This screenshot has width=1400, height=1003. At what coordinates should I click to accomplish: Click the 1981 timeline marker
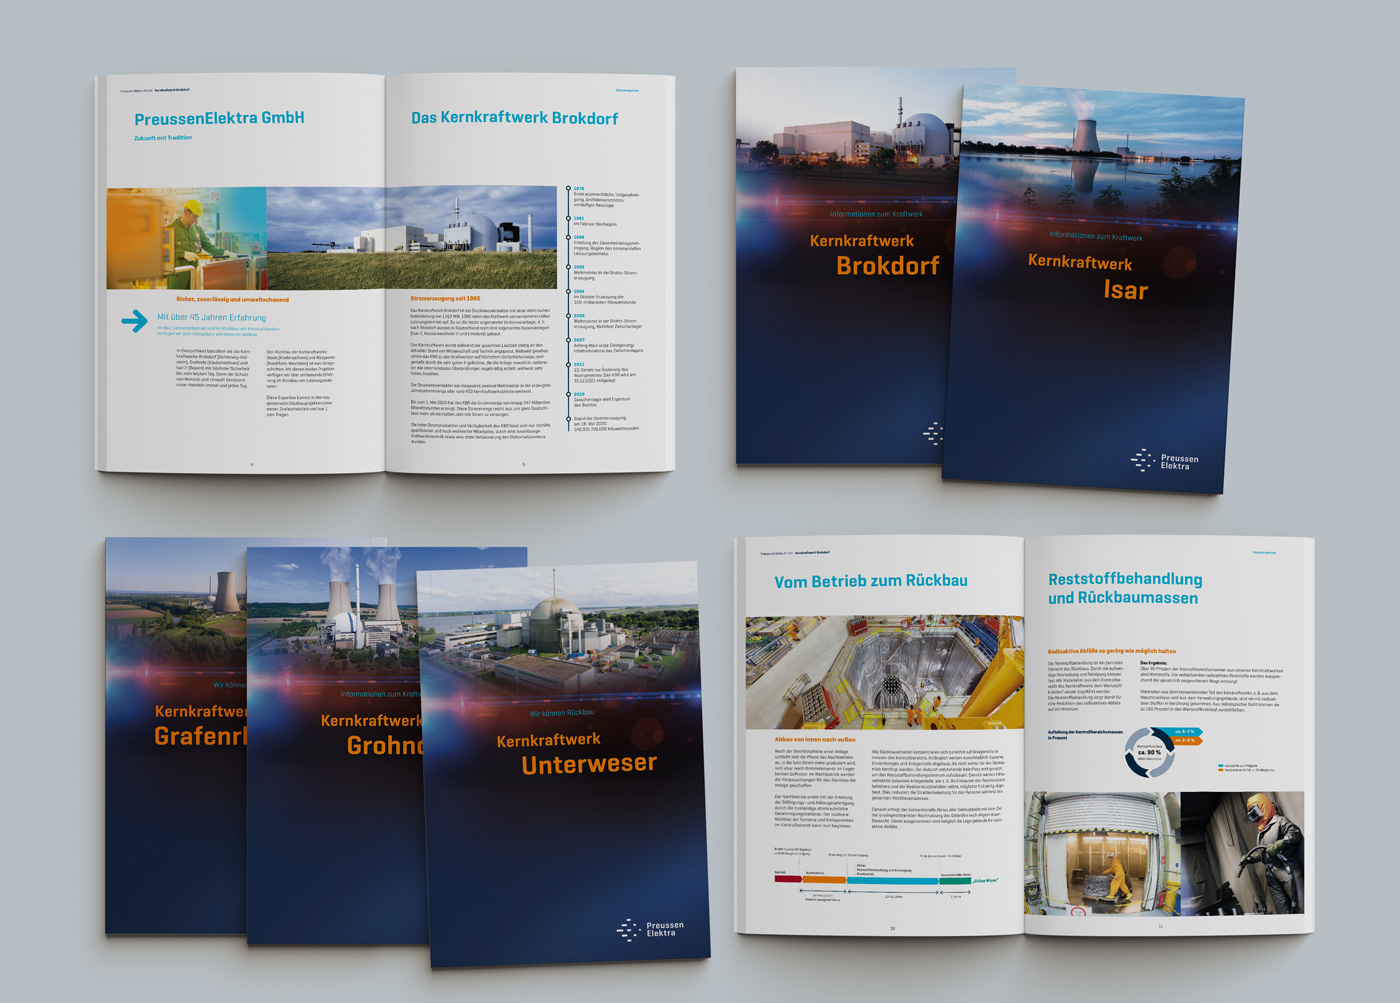[x=568, y=218]
